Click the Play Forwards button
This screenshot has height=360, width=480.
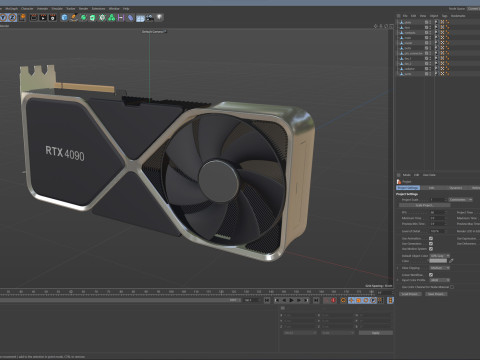click(x=292, y=300)
